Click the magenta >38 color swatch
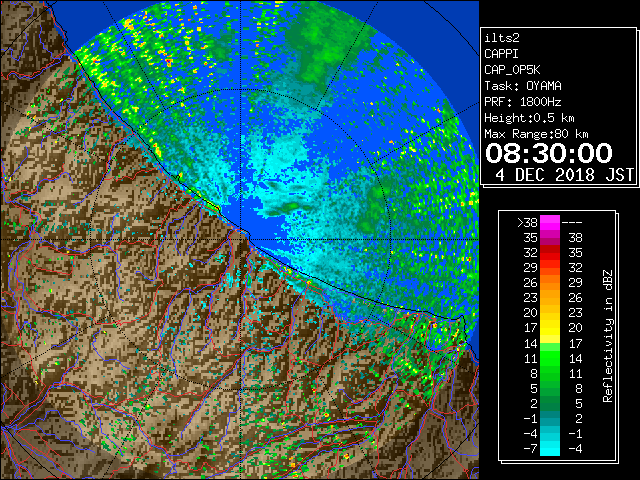This screenshot has height=480, width=640. [x=550, y=223]
